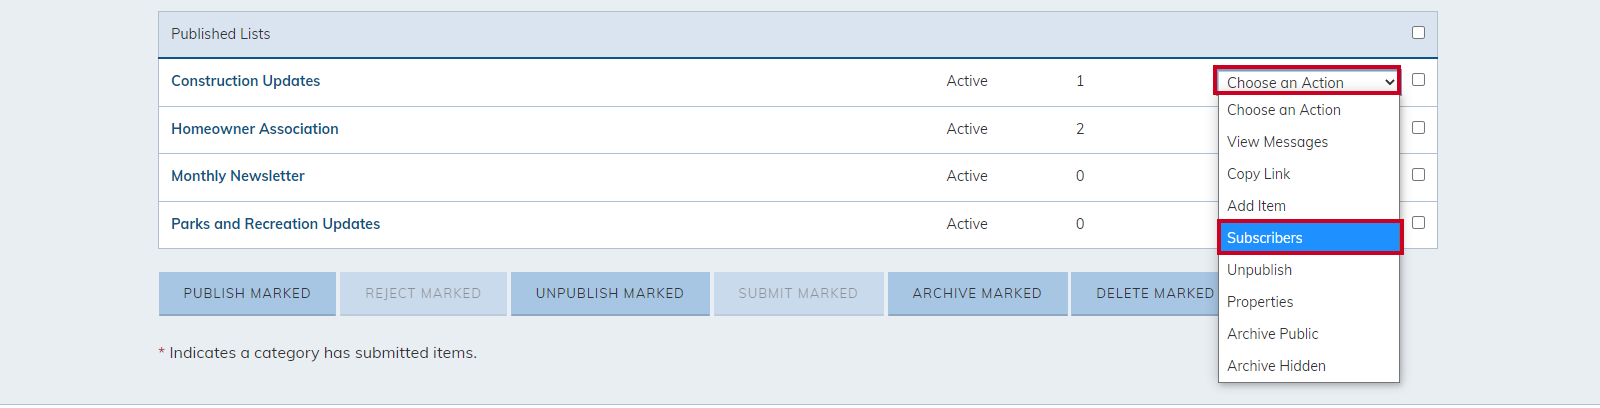Check the Published Lists header checkbox
This screenshot has height=408, width=1600.
pos(1418,33)
